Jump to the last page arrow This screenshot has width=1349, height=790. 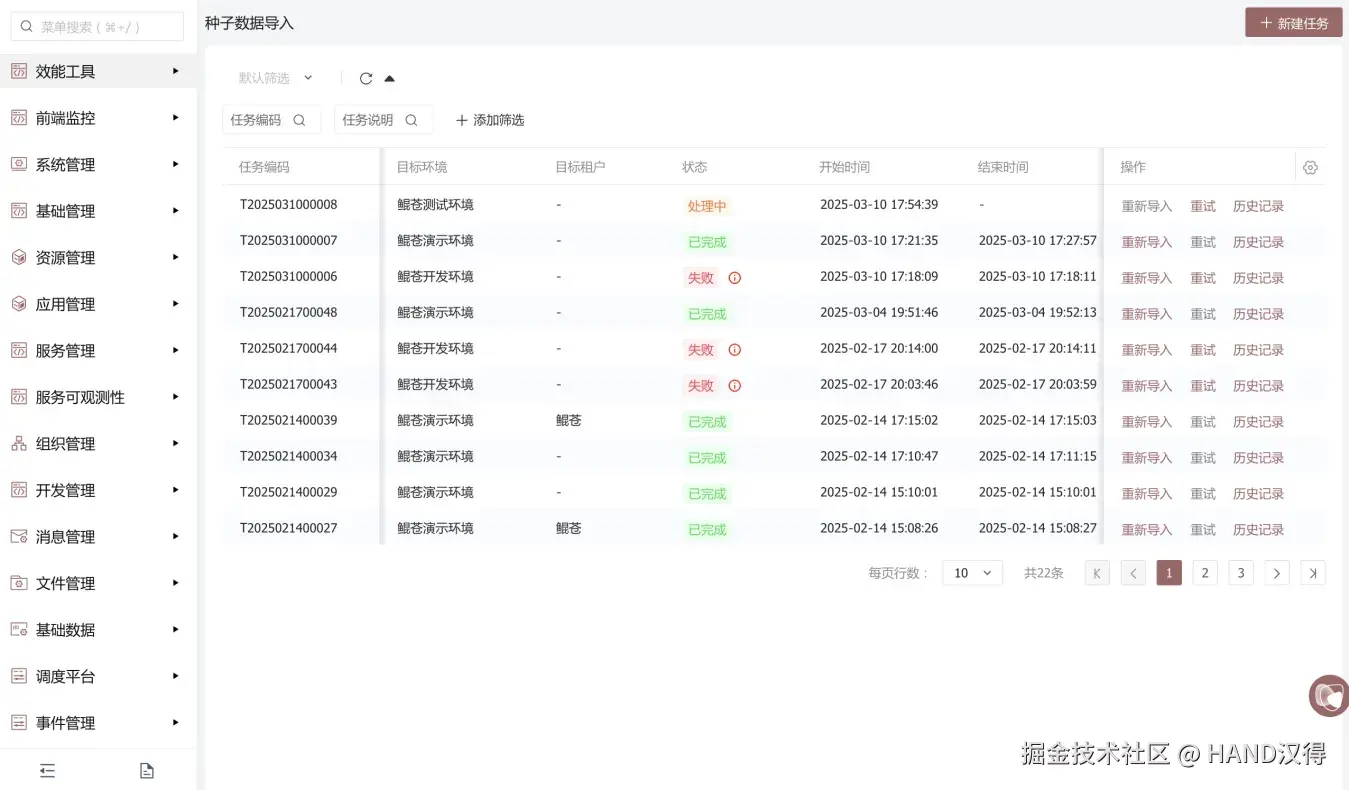(x=1313, y=573)
